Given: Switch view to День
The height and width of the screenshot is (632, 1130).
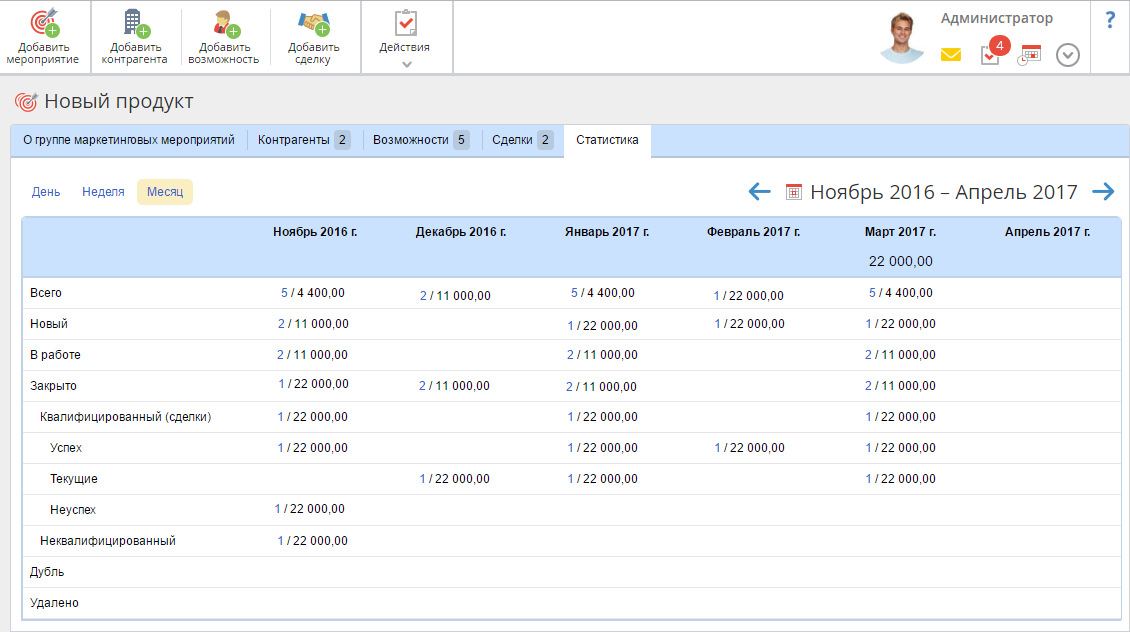Looking at the screenshot, I should [x=46, y=192].
